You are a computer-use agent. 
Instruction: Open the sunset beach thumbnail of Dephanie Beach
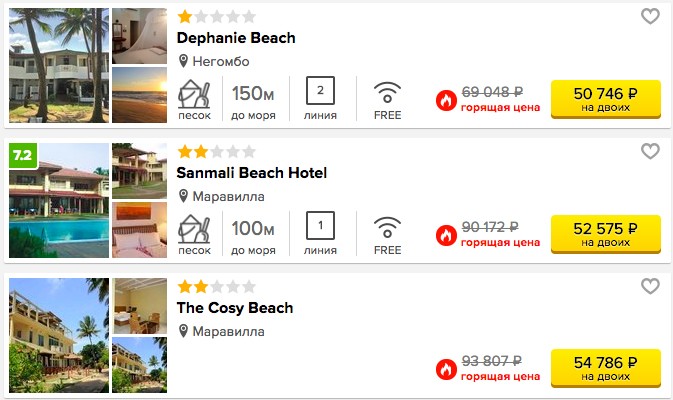tap(139, 95)
